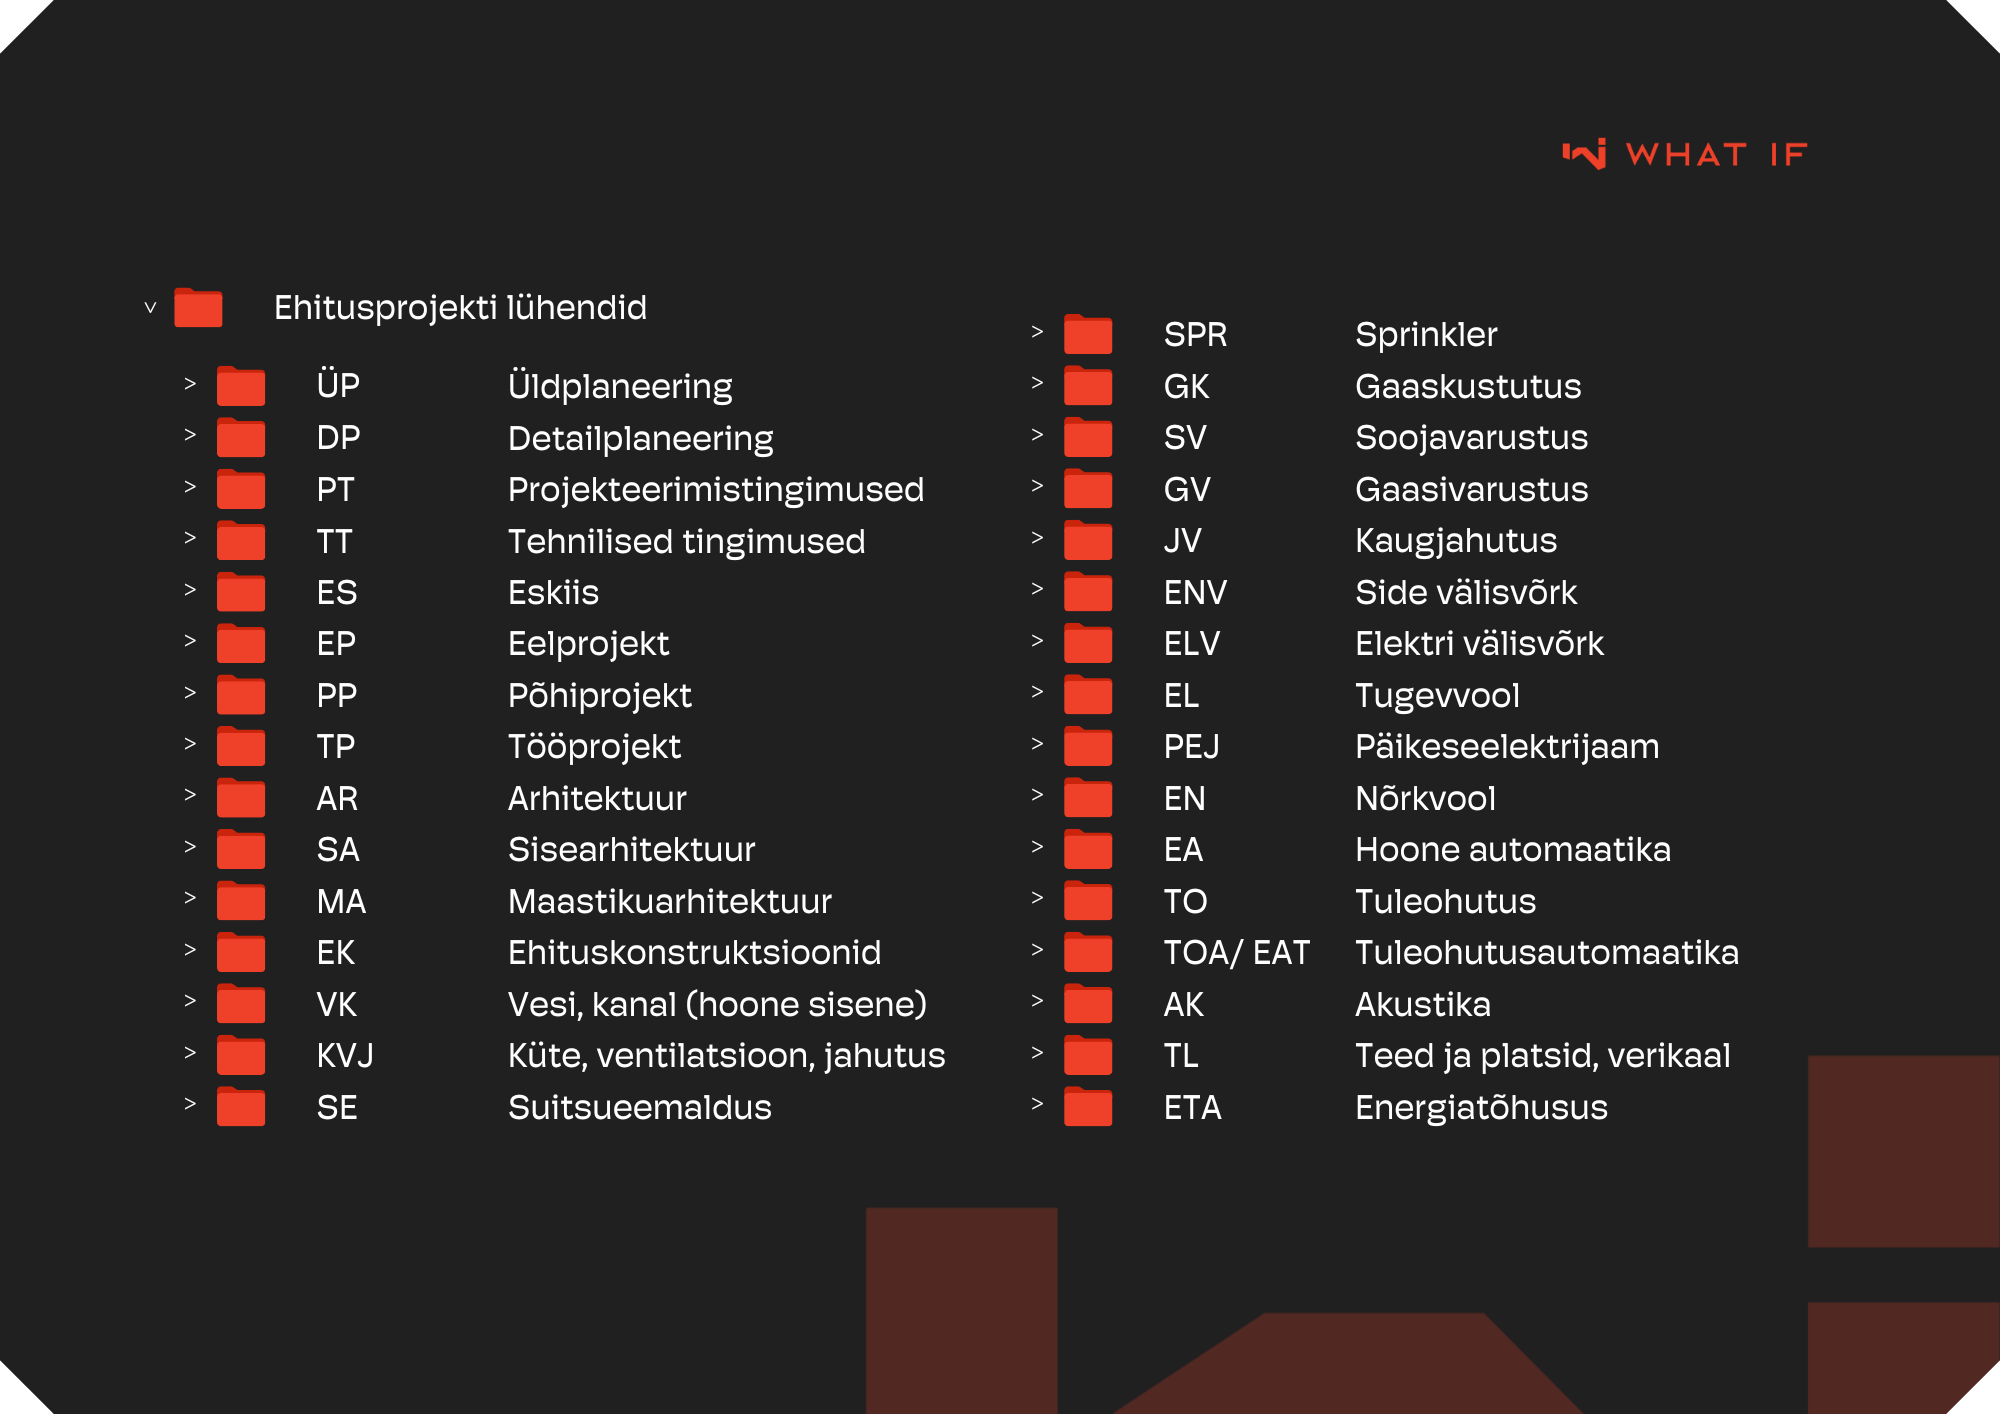This screenshot has height=1414, width=2000.
Task: Click the Ehitusprojekti lühendid root folder icon
Action: (198, 308)
